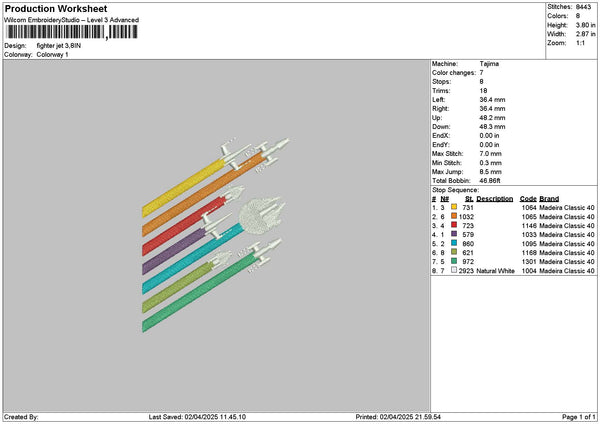The width and height of the screenshot is (600, 424).
Task: Click the Max Jump value "8.5 mm"
Action: [490, 172]
